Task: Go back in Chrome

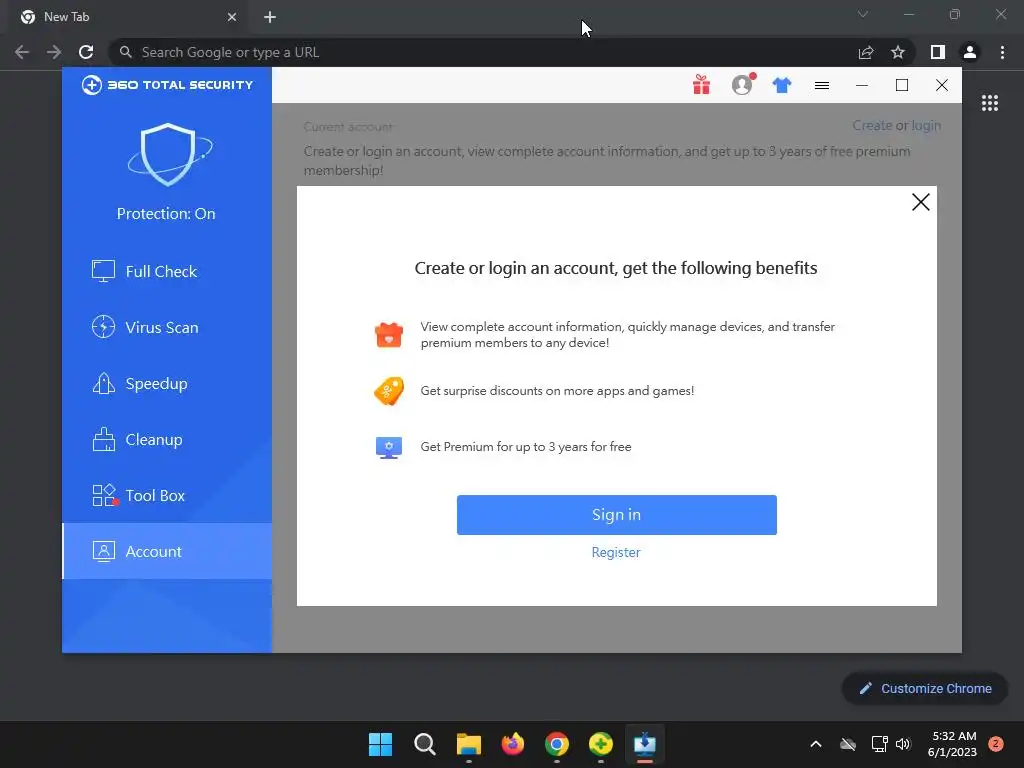Action: tap(22, 52)
